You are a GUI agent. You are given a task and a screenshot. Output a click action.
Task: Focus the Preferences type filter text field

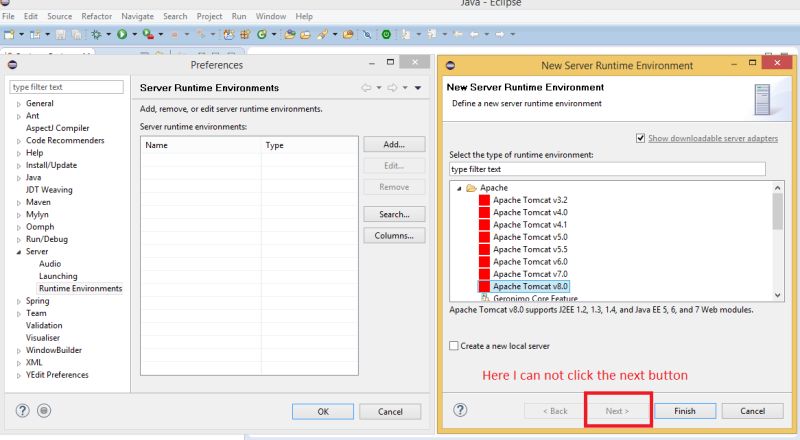pyautogui.click(x=66, y=87)
